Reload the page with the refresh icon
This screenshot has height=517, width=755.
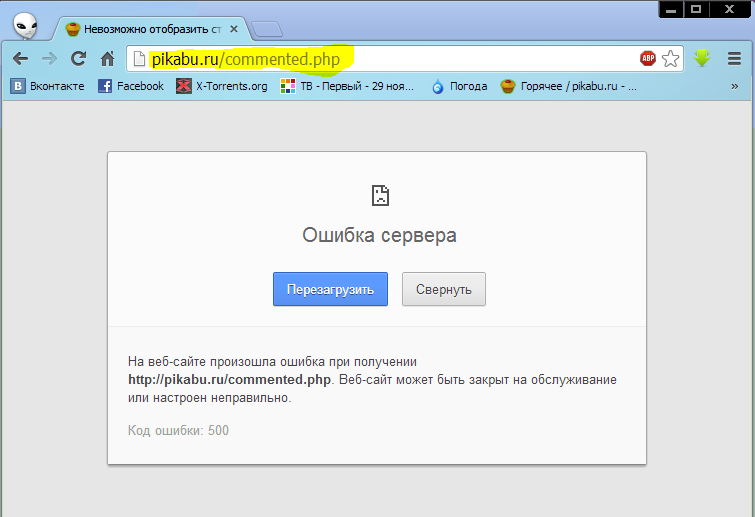coord(78,59)
